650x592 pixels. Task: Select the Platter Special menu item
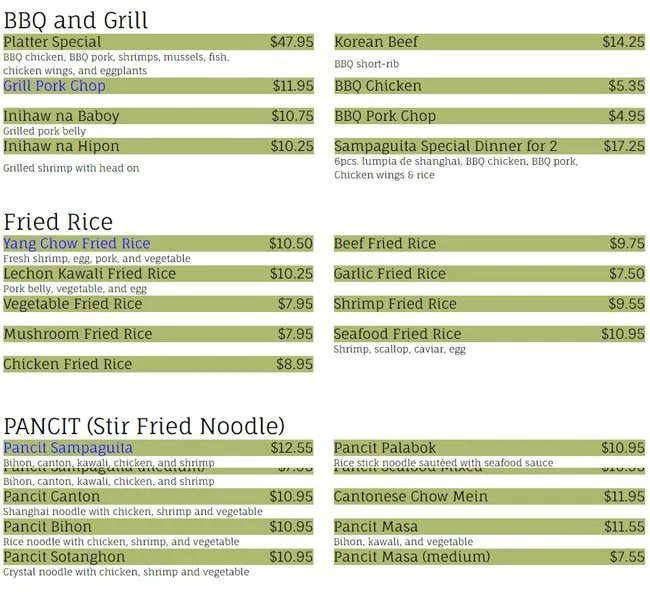pyautogui.click(x=52, y=42)
